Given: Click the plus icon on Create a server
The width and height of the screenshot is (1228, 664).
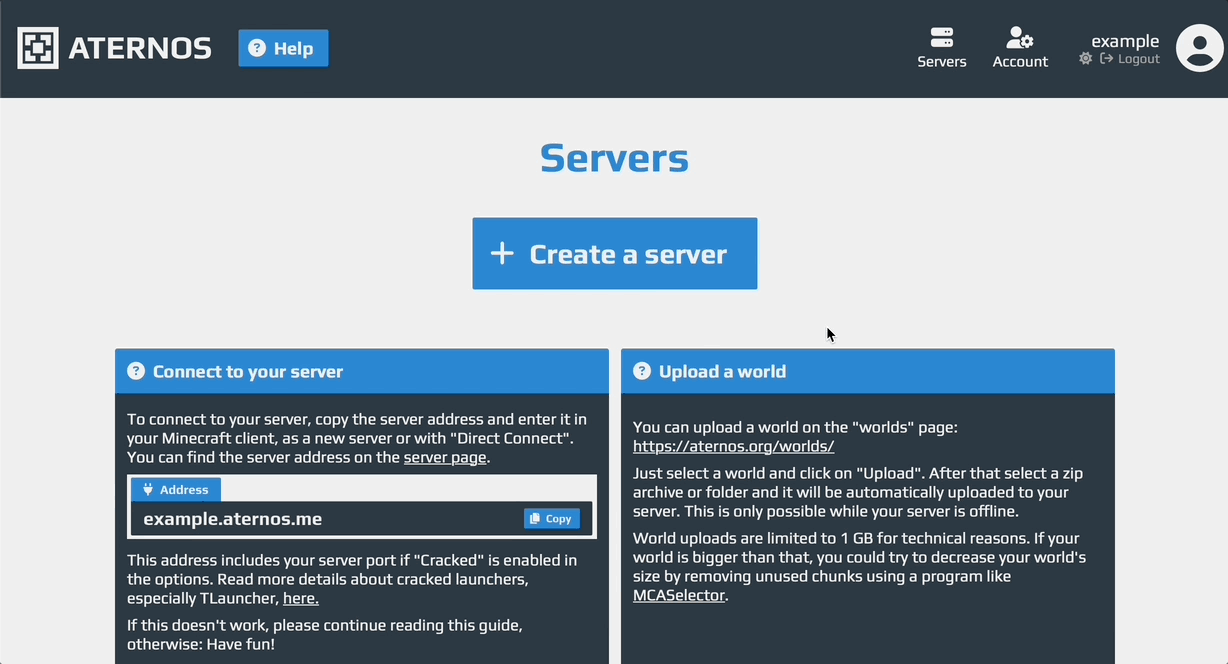Looking at the screenshot, I should (x=502, y=254).
